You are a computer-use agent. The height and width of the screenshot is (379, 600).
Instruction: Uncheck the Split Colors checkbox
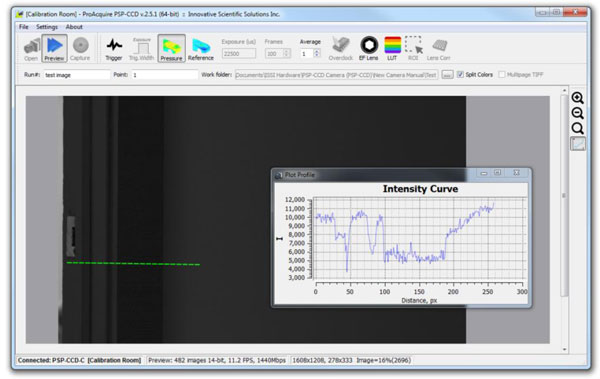pyautogui.click(x=460, y=75)
